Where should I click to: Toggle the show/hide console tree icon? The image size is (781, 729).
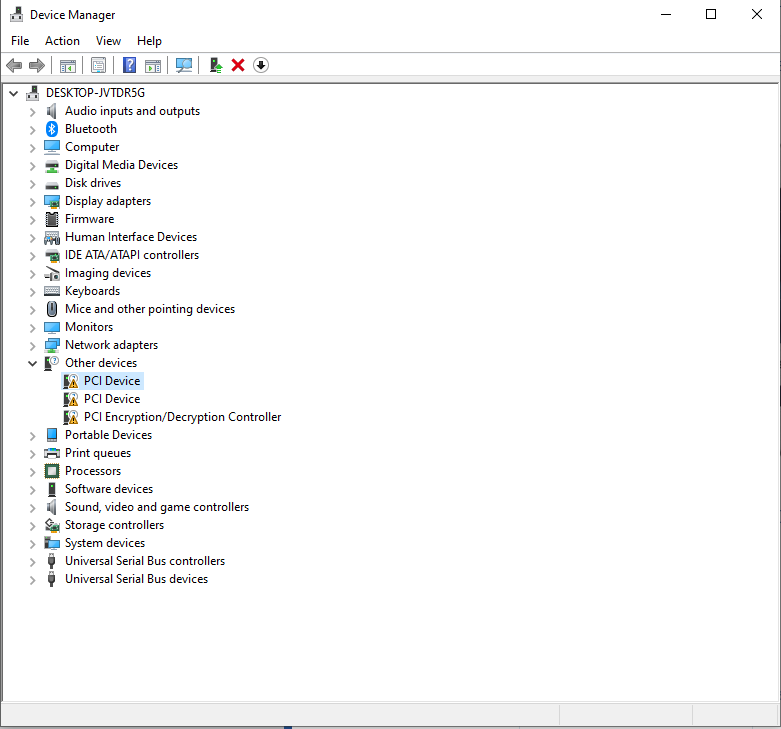click(x=68, y=65)
